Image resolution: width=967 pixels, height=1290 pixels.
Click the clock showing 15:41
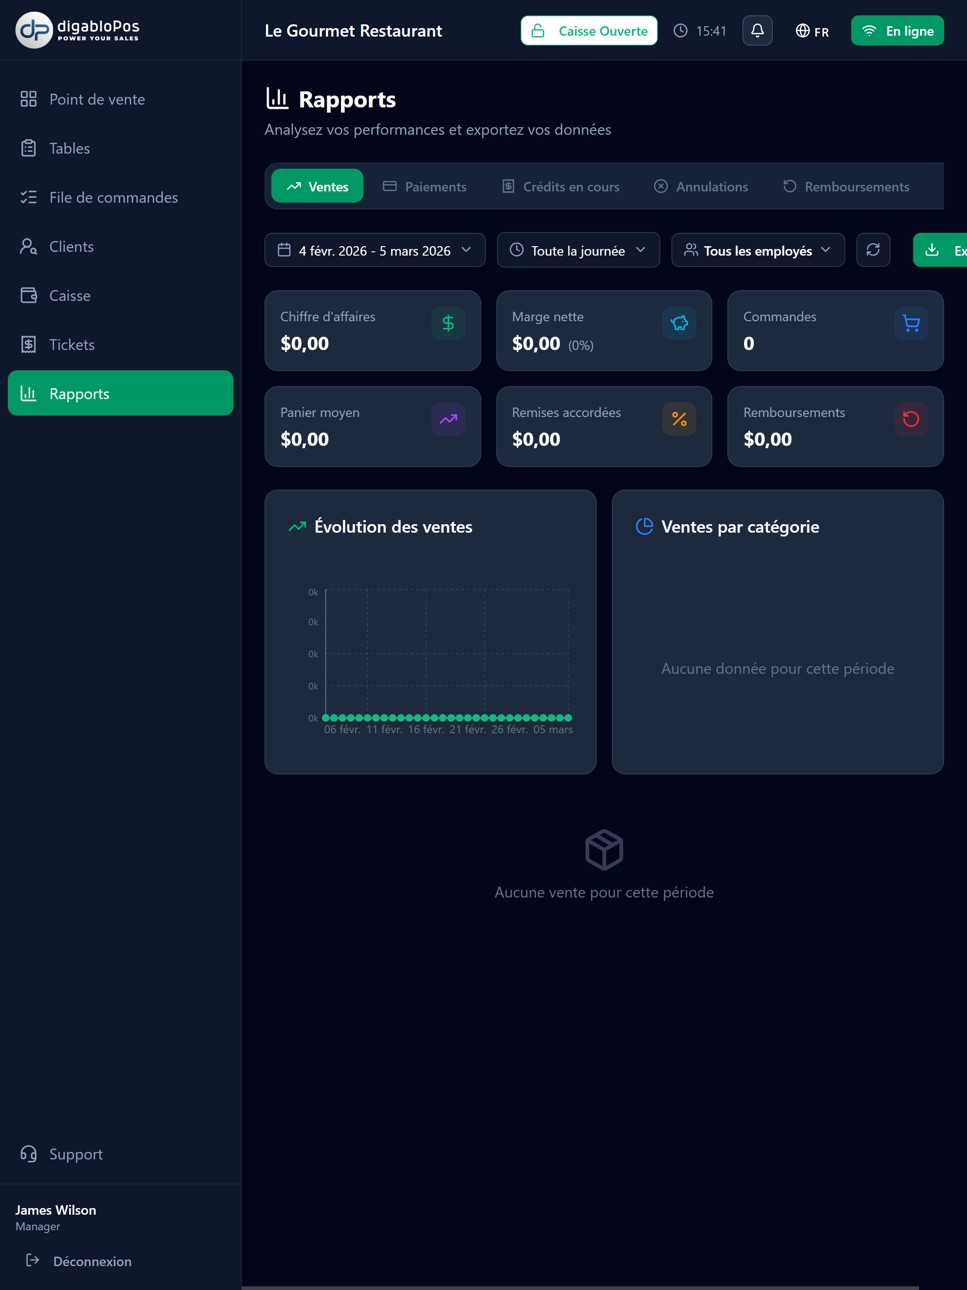[x=700, y=31]
